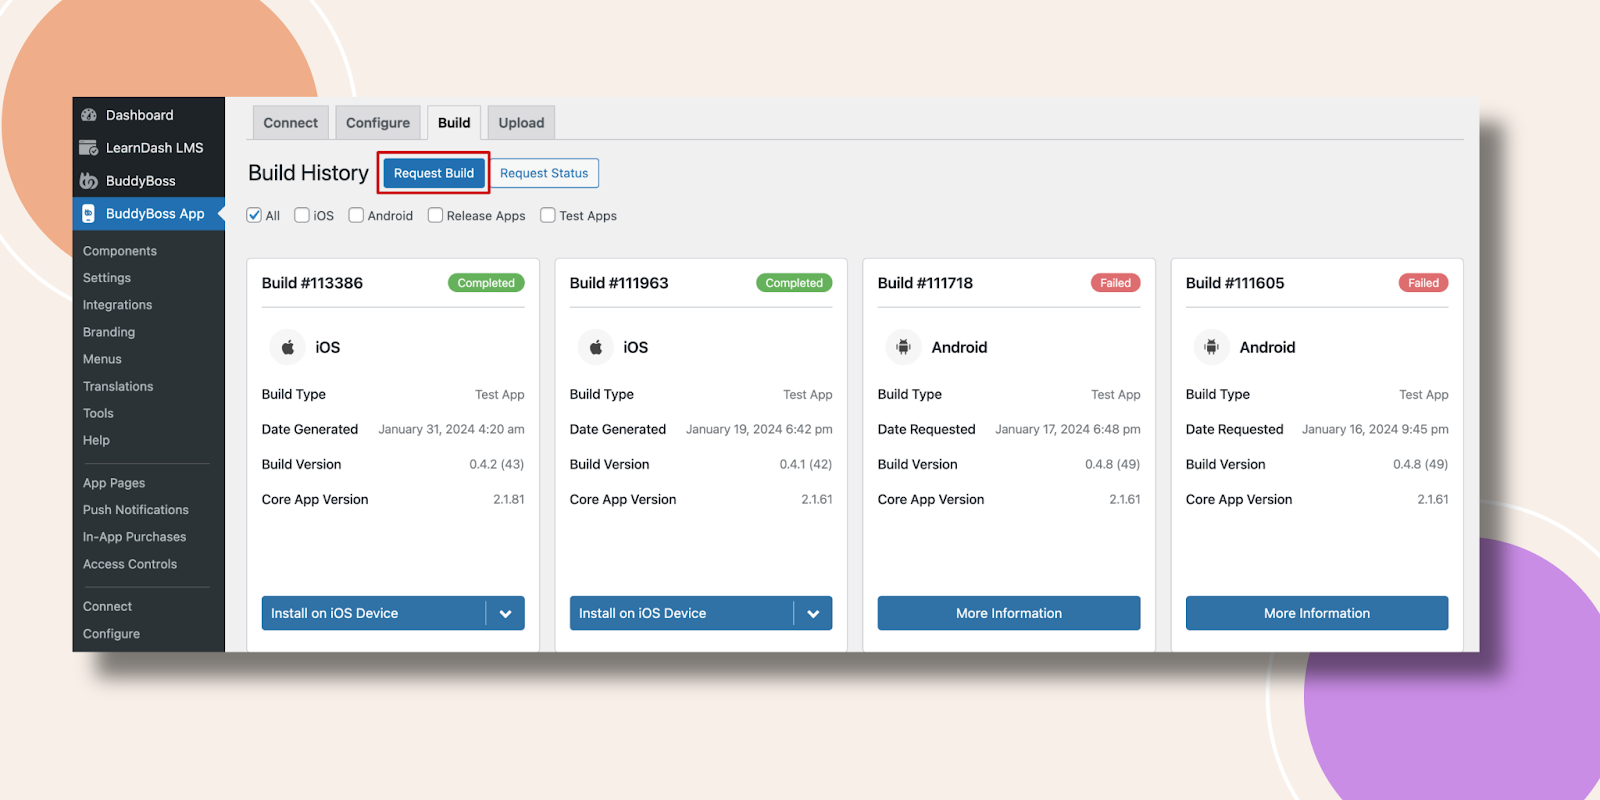Open the Upload tab
Viewport: 1600px width, 800px height.
tap(522, 123)
